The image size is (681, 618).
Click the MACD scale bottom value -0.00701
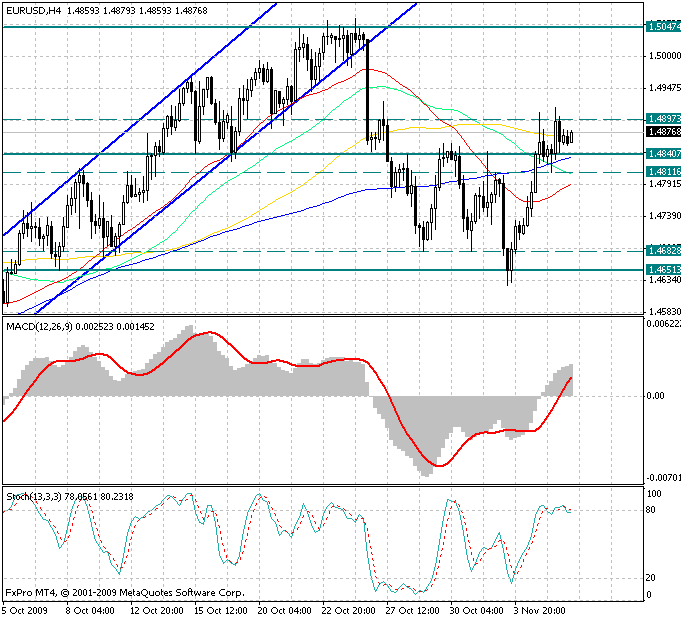point(663,478)
